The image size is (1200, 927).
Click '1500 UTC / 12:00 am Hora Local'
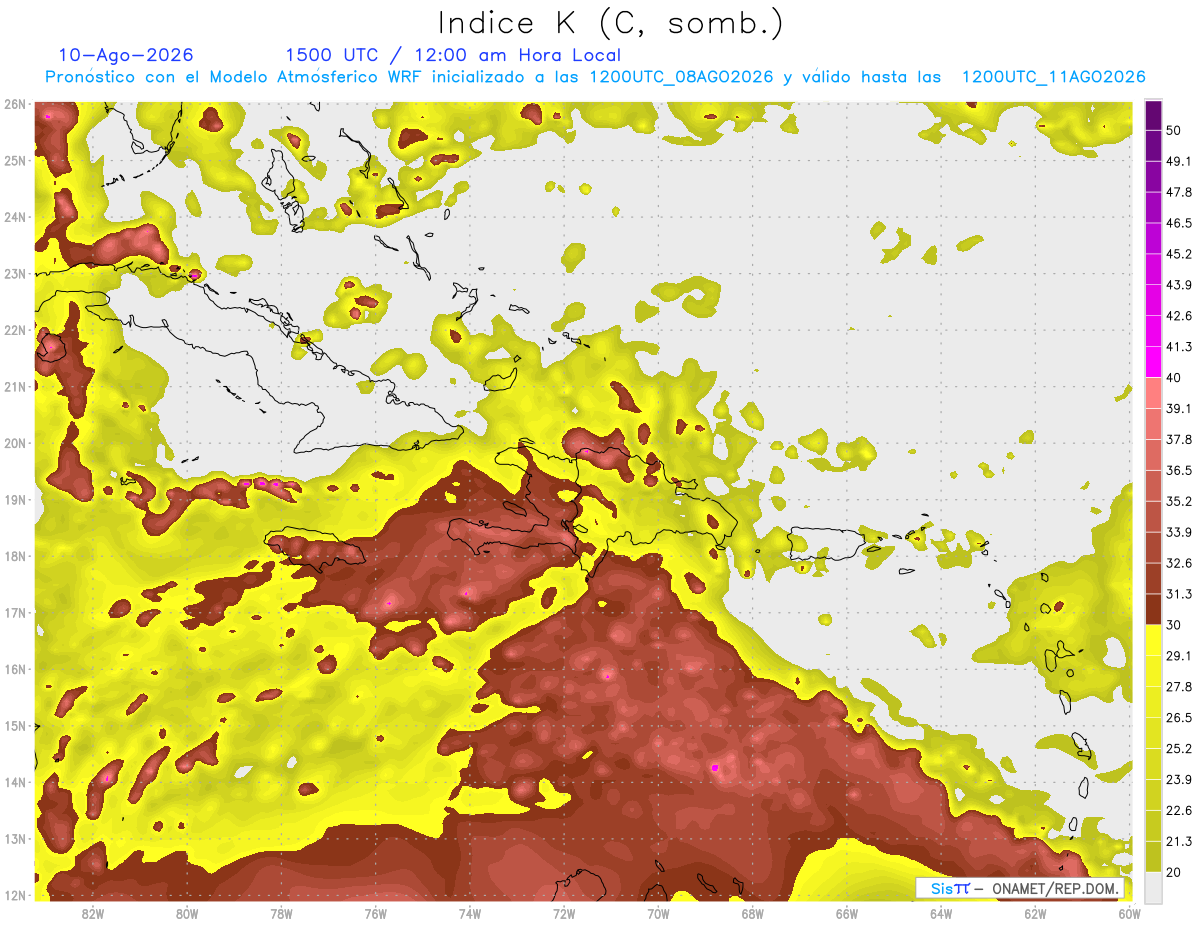point(453,55)
